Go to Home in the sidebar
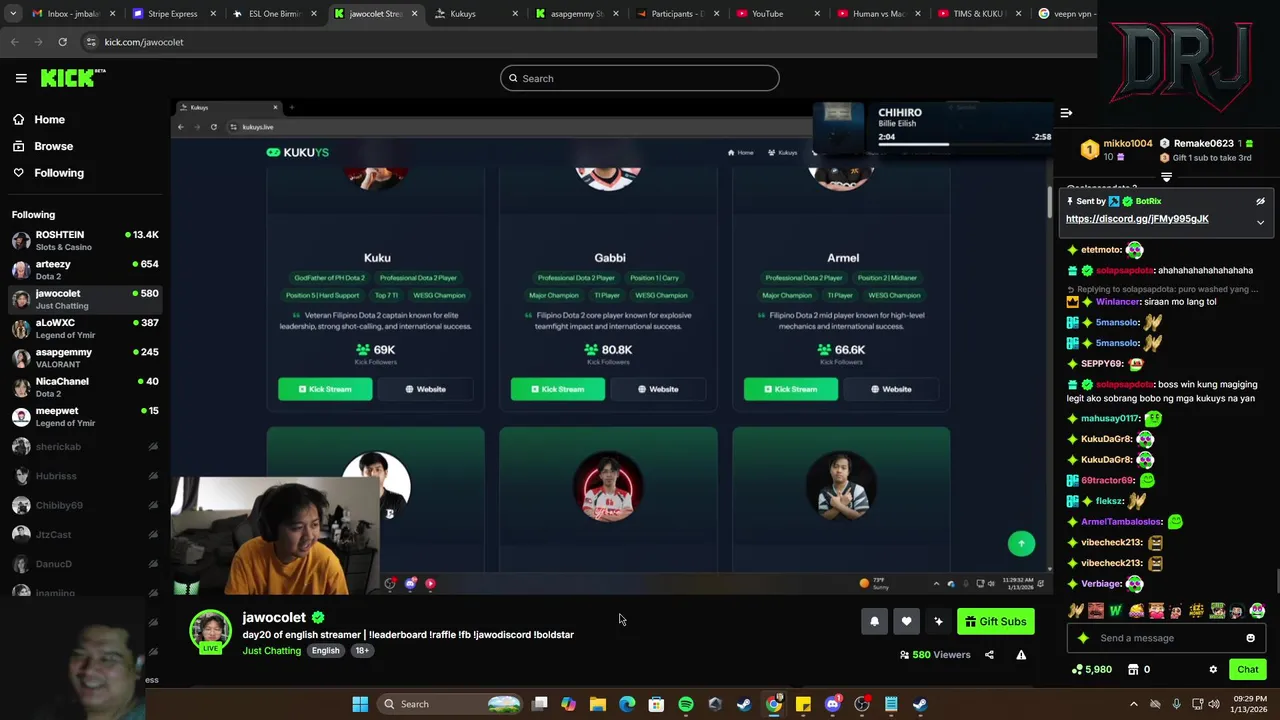The image size is (1280, 720). (x=49, y=120)
